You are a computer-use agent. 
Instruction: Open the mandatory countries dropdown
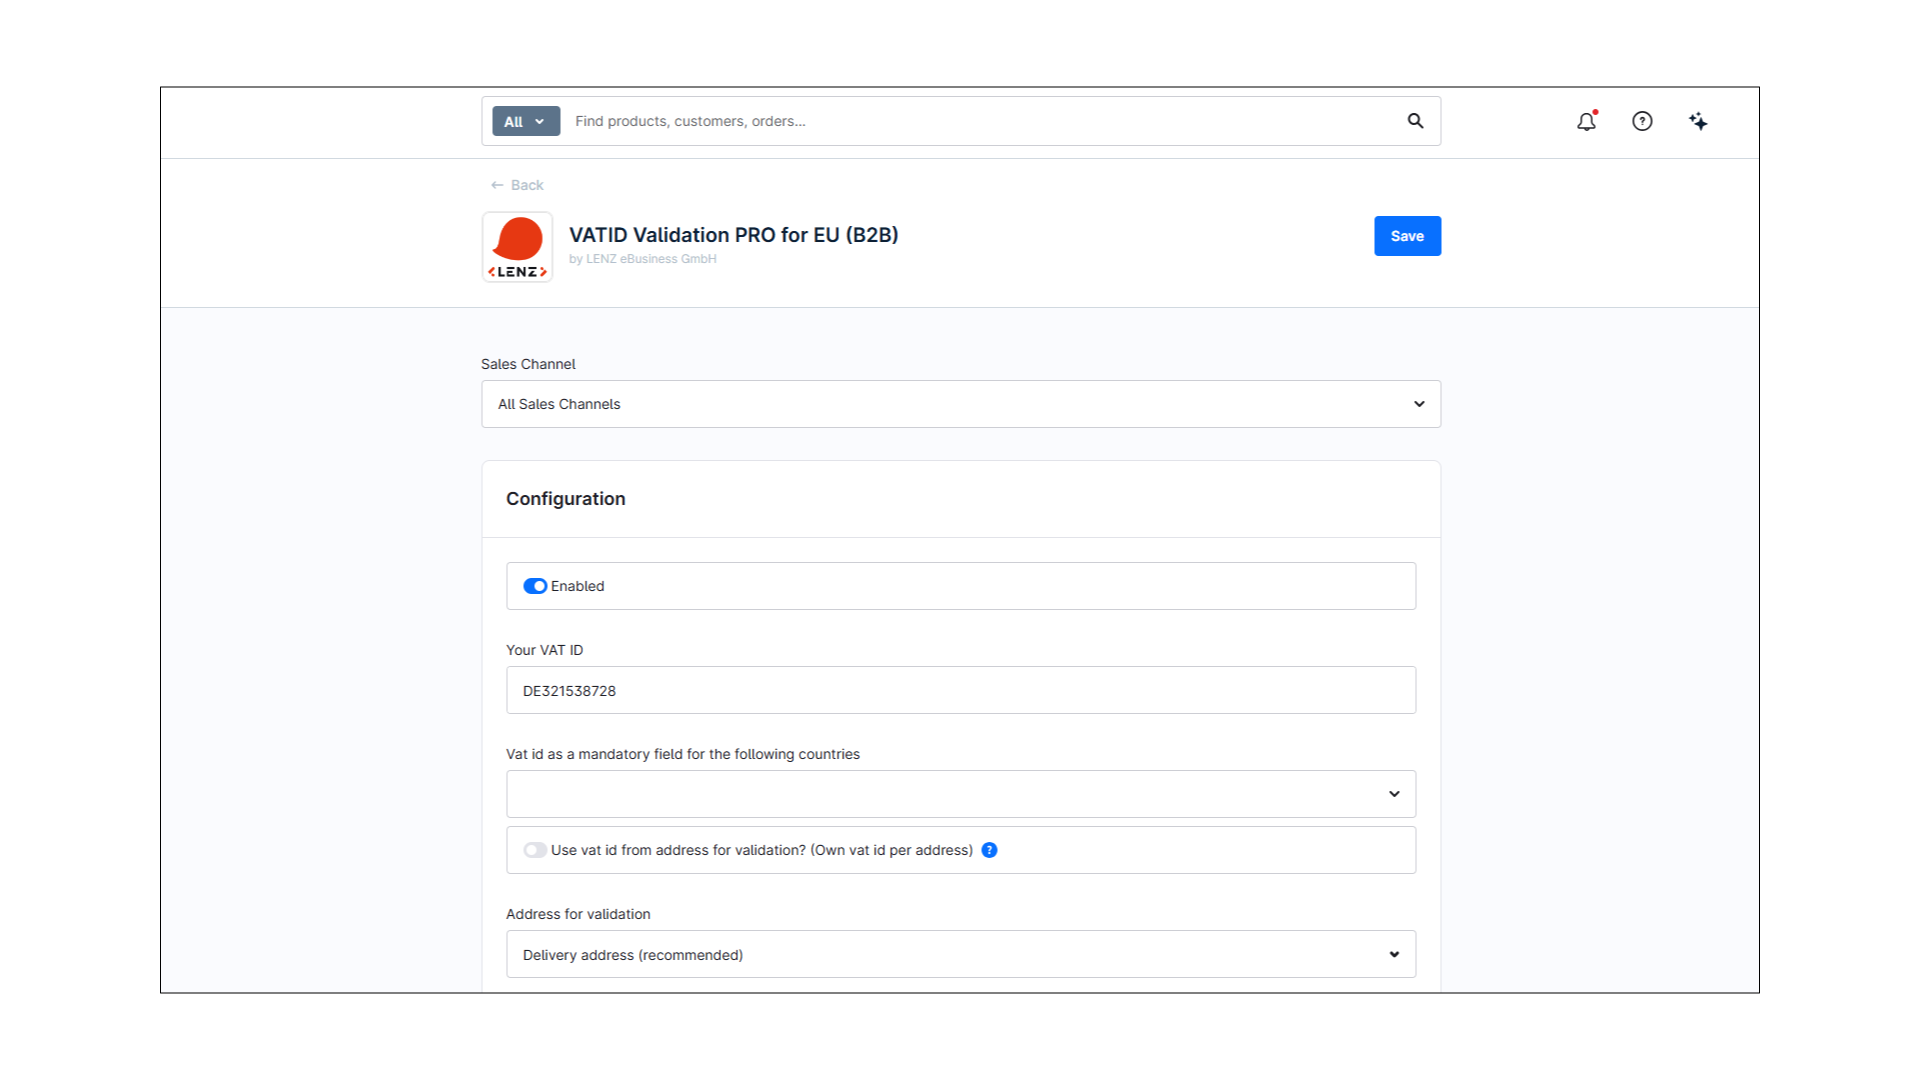pos(960,794)
